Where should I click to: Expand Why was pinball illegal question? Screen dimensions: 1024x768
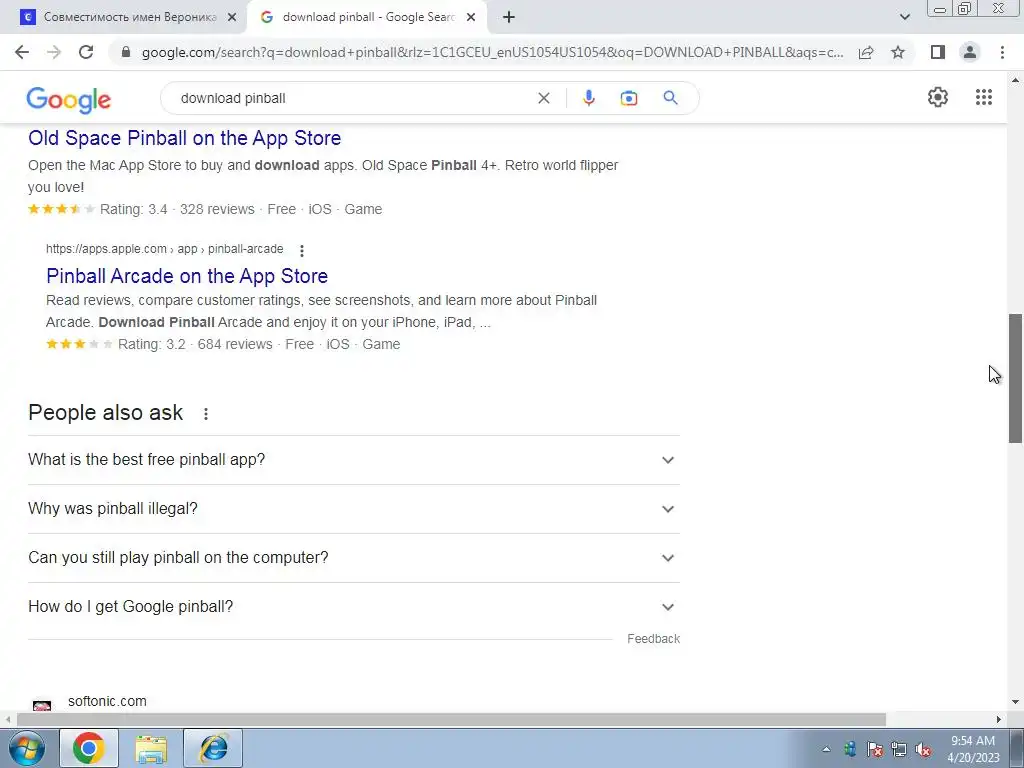point(354,509)
